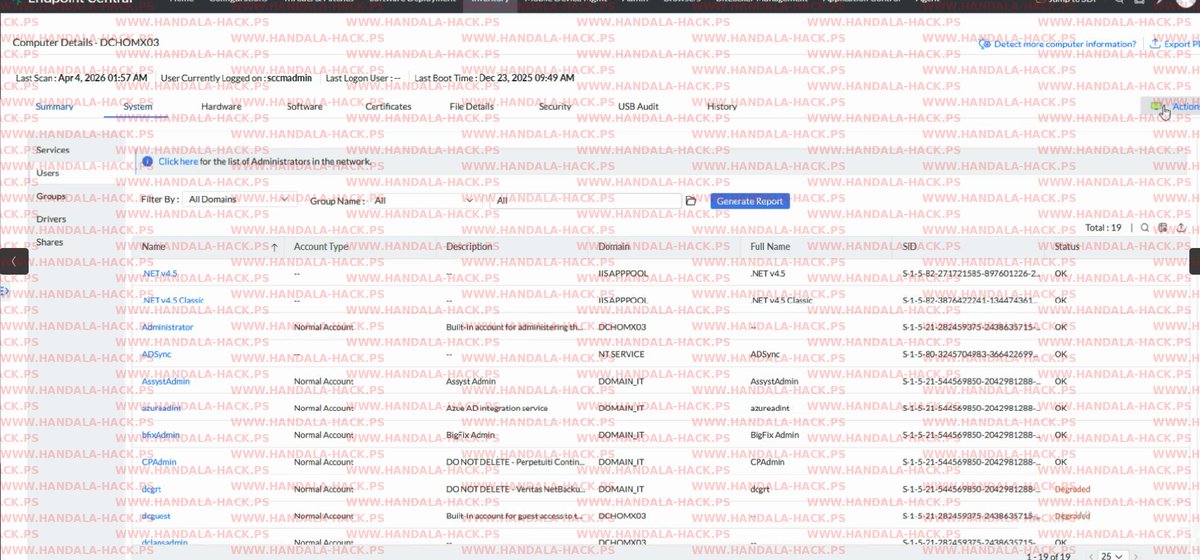Open the dcguest user link

click(156, 516)
